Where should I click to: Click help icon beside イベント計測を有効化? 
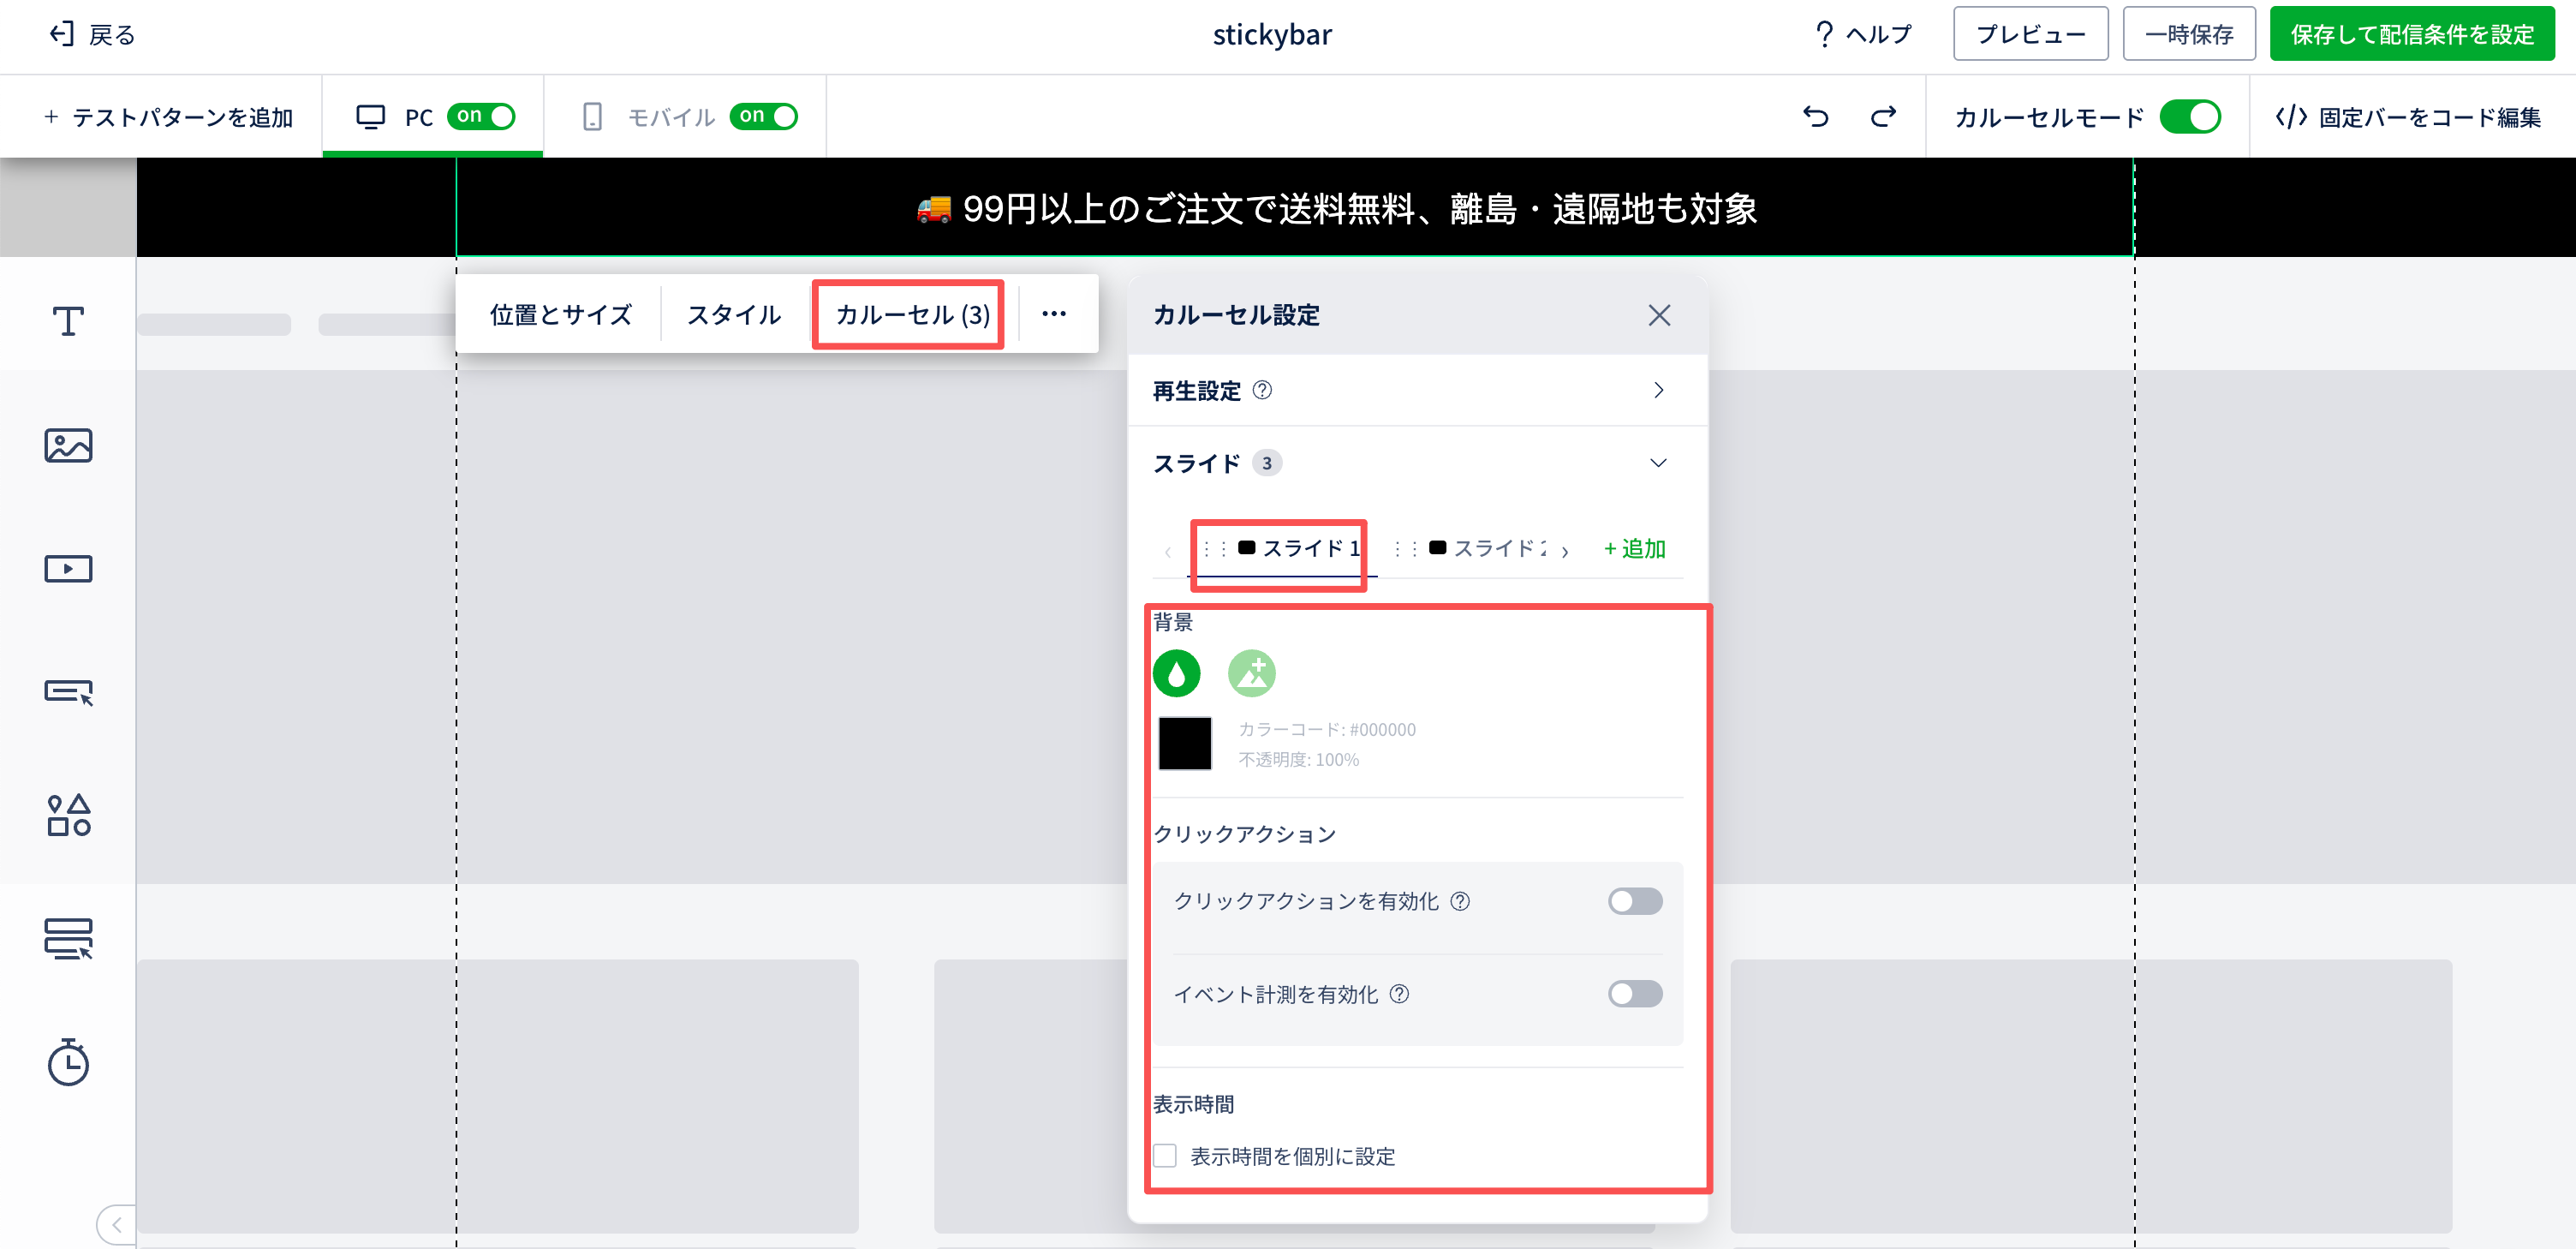(x=1399, y=994)
